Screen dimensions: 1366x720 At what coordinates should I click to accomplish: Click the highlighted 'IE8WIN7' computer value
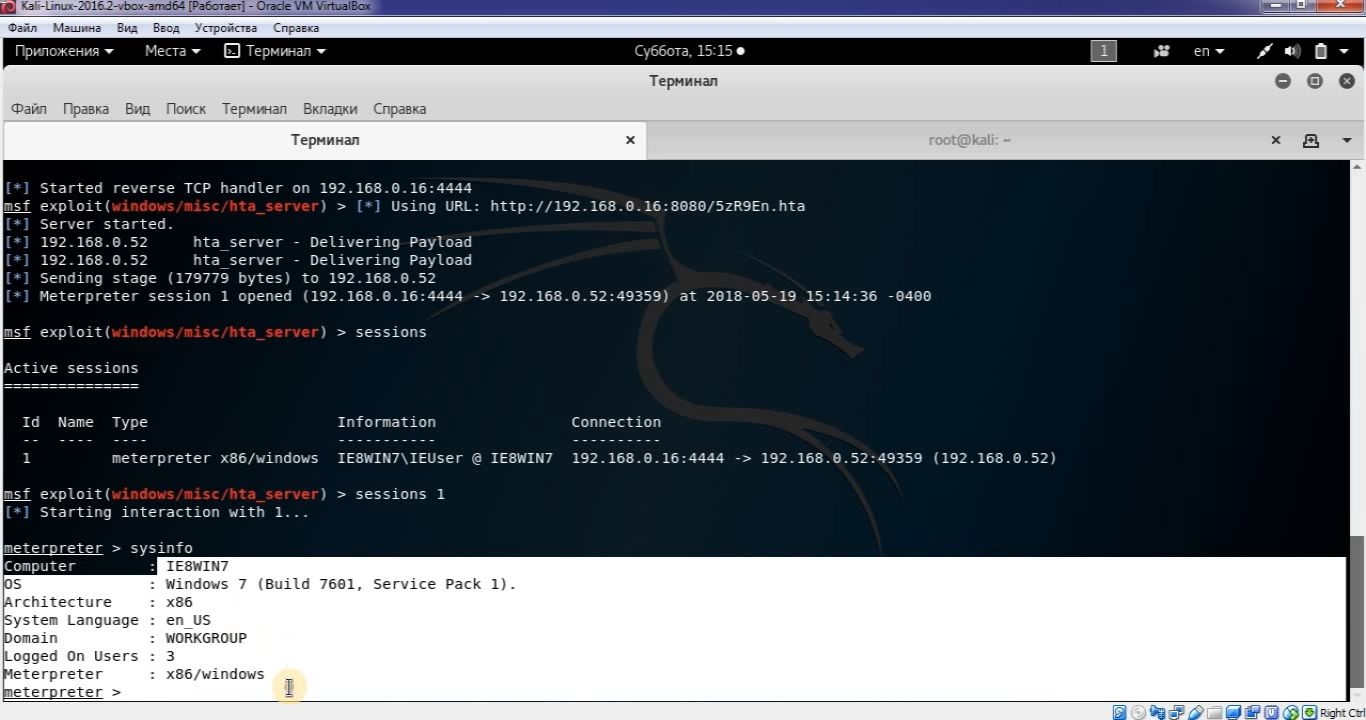click(x=197, y=566)
